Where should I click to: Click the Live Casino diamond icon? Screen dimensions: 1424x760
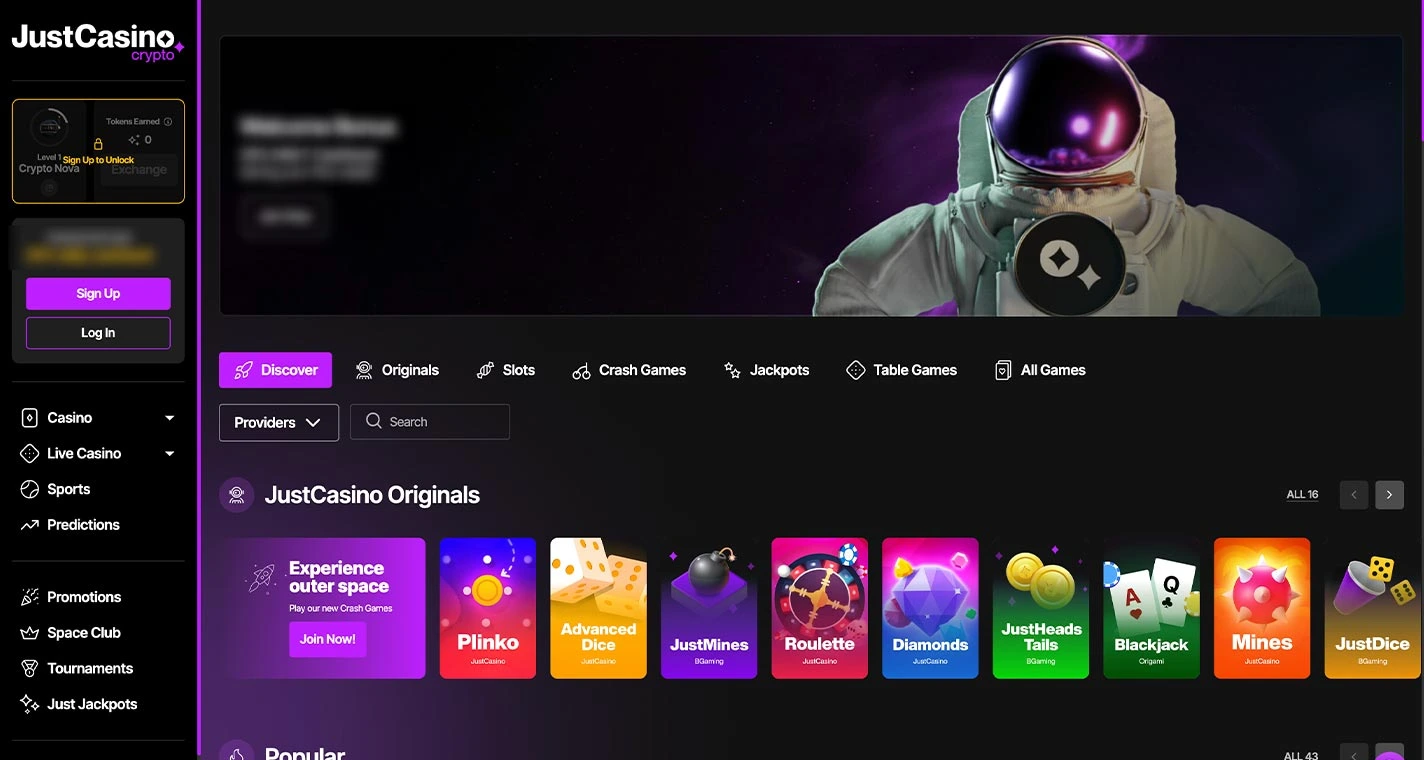click(x=30, y=454)
